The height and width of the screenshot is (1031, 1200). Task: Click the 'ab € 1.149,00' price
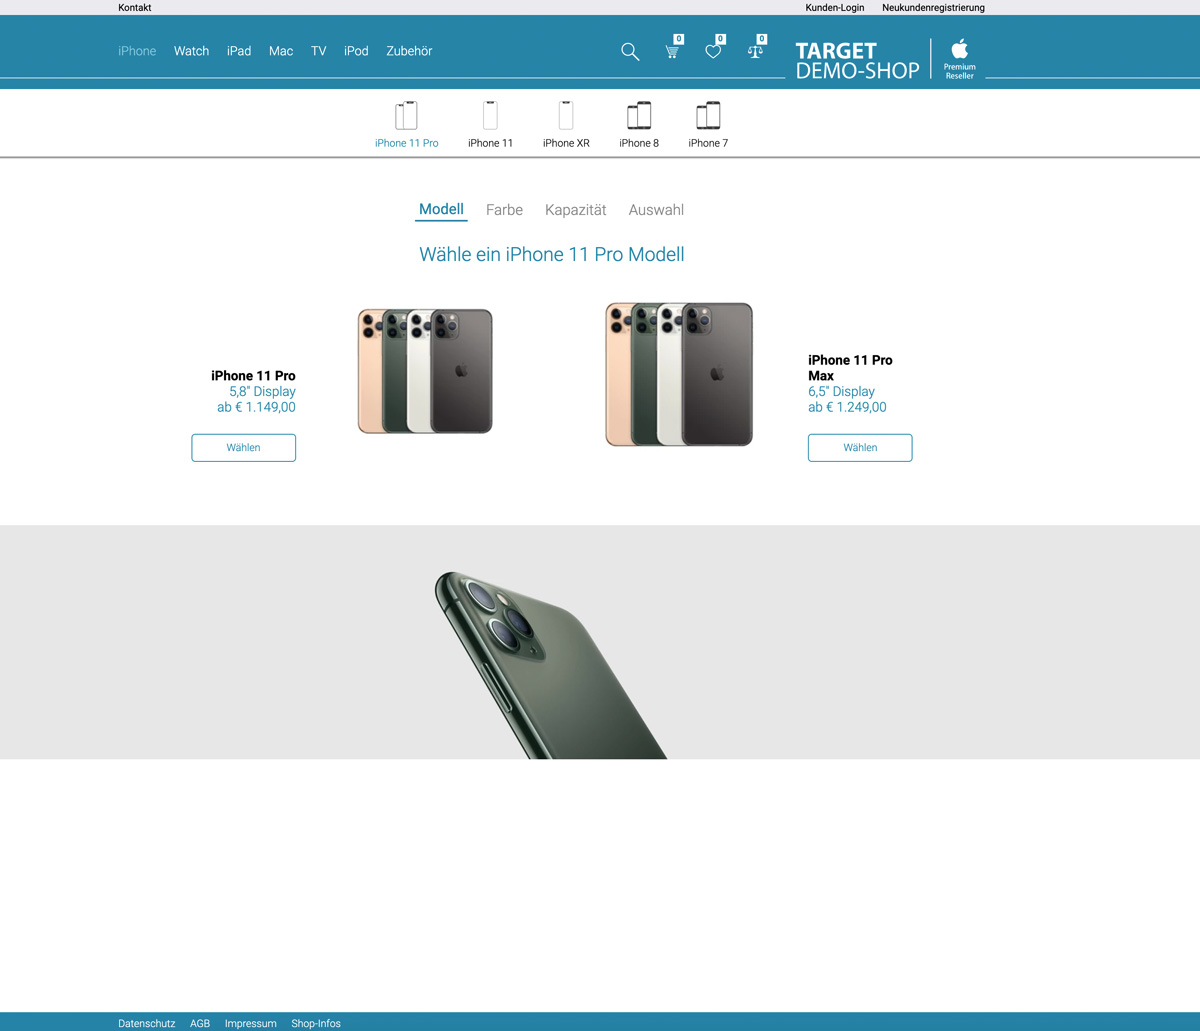coord(256,407)
